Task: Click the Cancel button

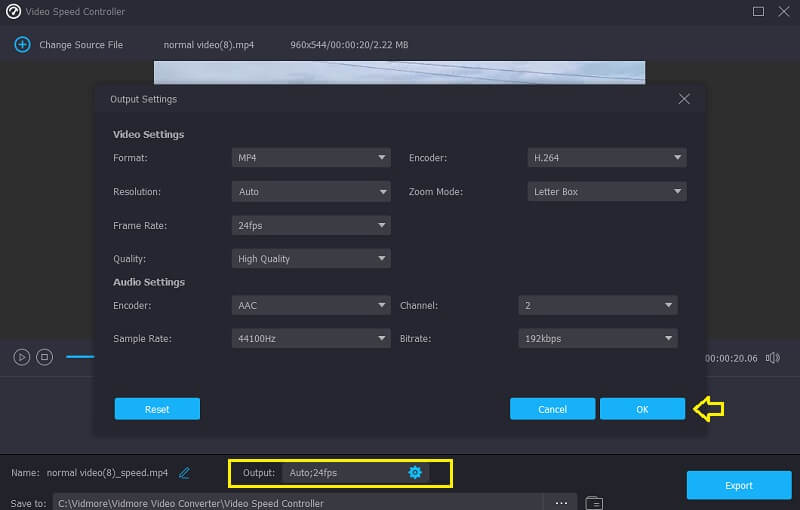Action: coord(552,409)
